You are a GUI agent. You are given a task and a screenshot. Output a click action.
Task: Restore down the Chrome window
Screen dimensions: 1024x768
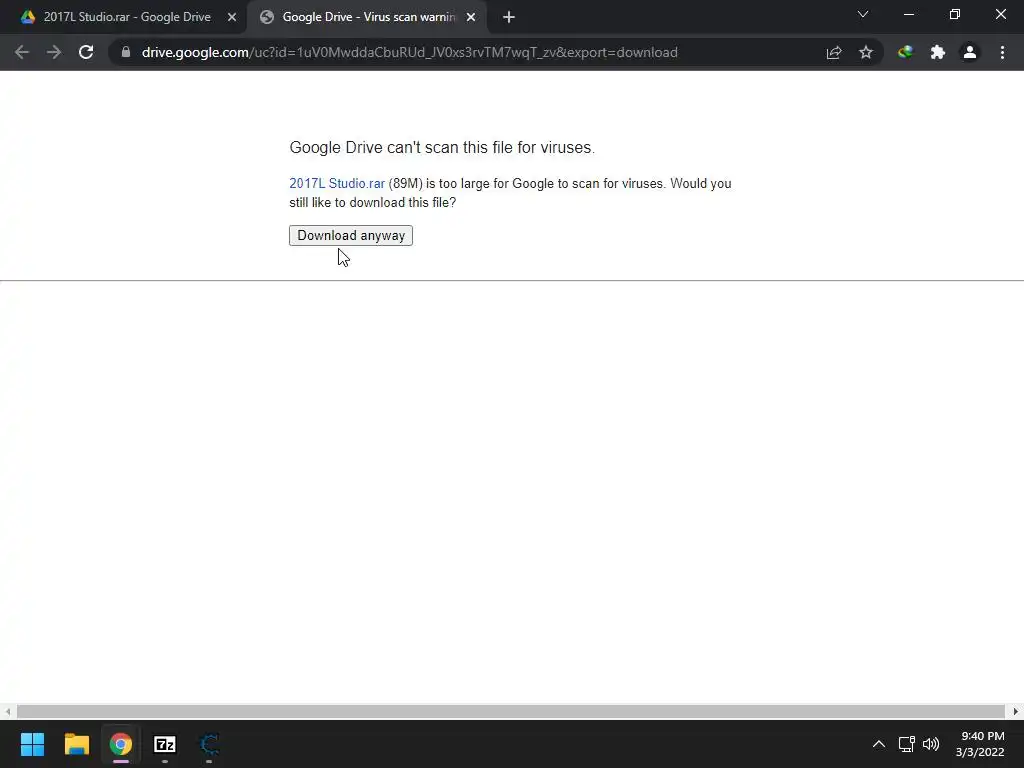[x=955, y=14]
